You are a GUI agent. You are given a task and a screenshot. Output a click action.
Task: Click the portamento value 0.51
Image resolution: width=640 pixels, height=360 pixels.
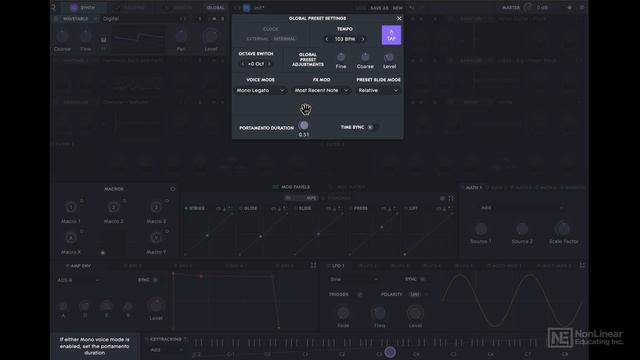[304, 135]
